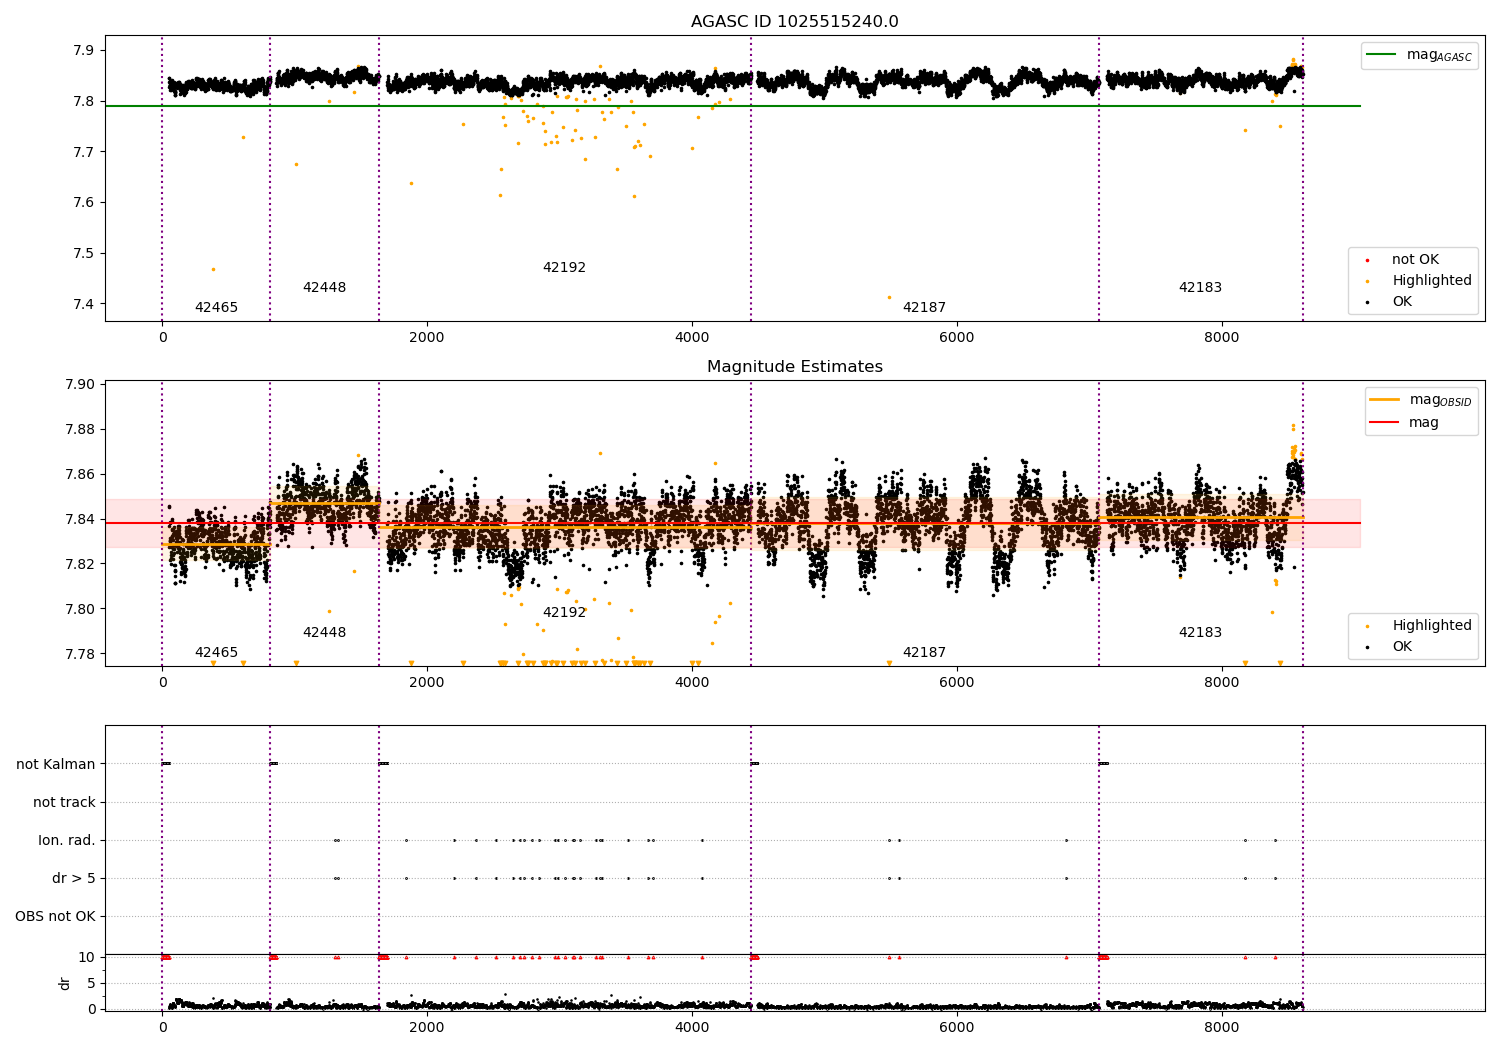This screenshot has height=1050, width=1500.
Task: Click y-axis tick 7.78 on Magnitude Estimates plot
Action: click(x=81, y=655)
